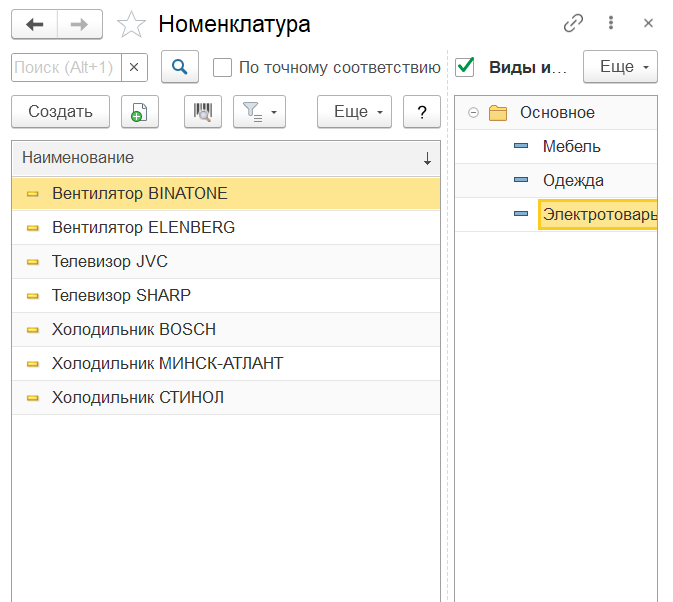Add Номенклатура to favorites with star
This screenshot has height=602, width=673.
[131, 24]
